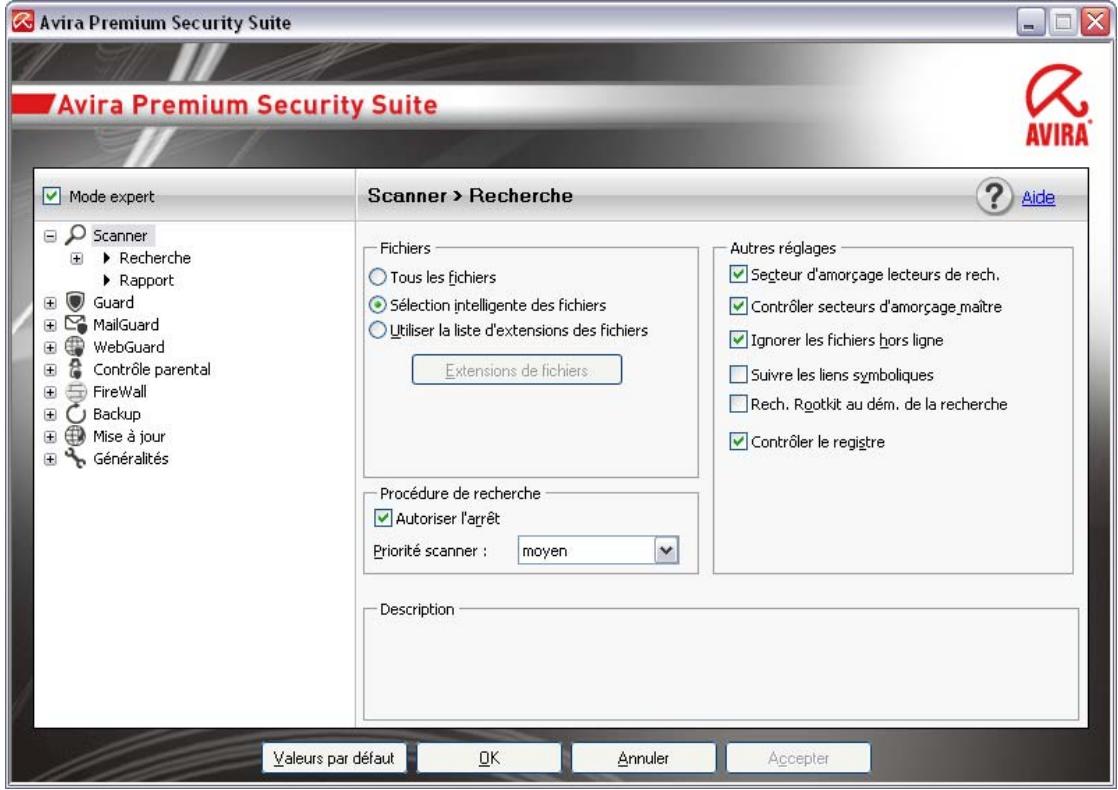The height and width of the screenshot is (790, 1118).
Task: Click the MailGuard envelope icon
Action: (76, 324)
